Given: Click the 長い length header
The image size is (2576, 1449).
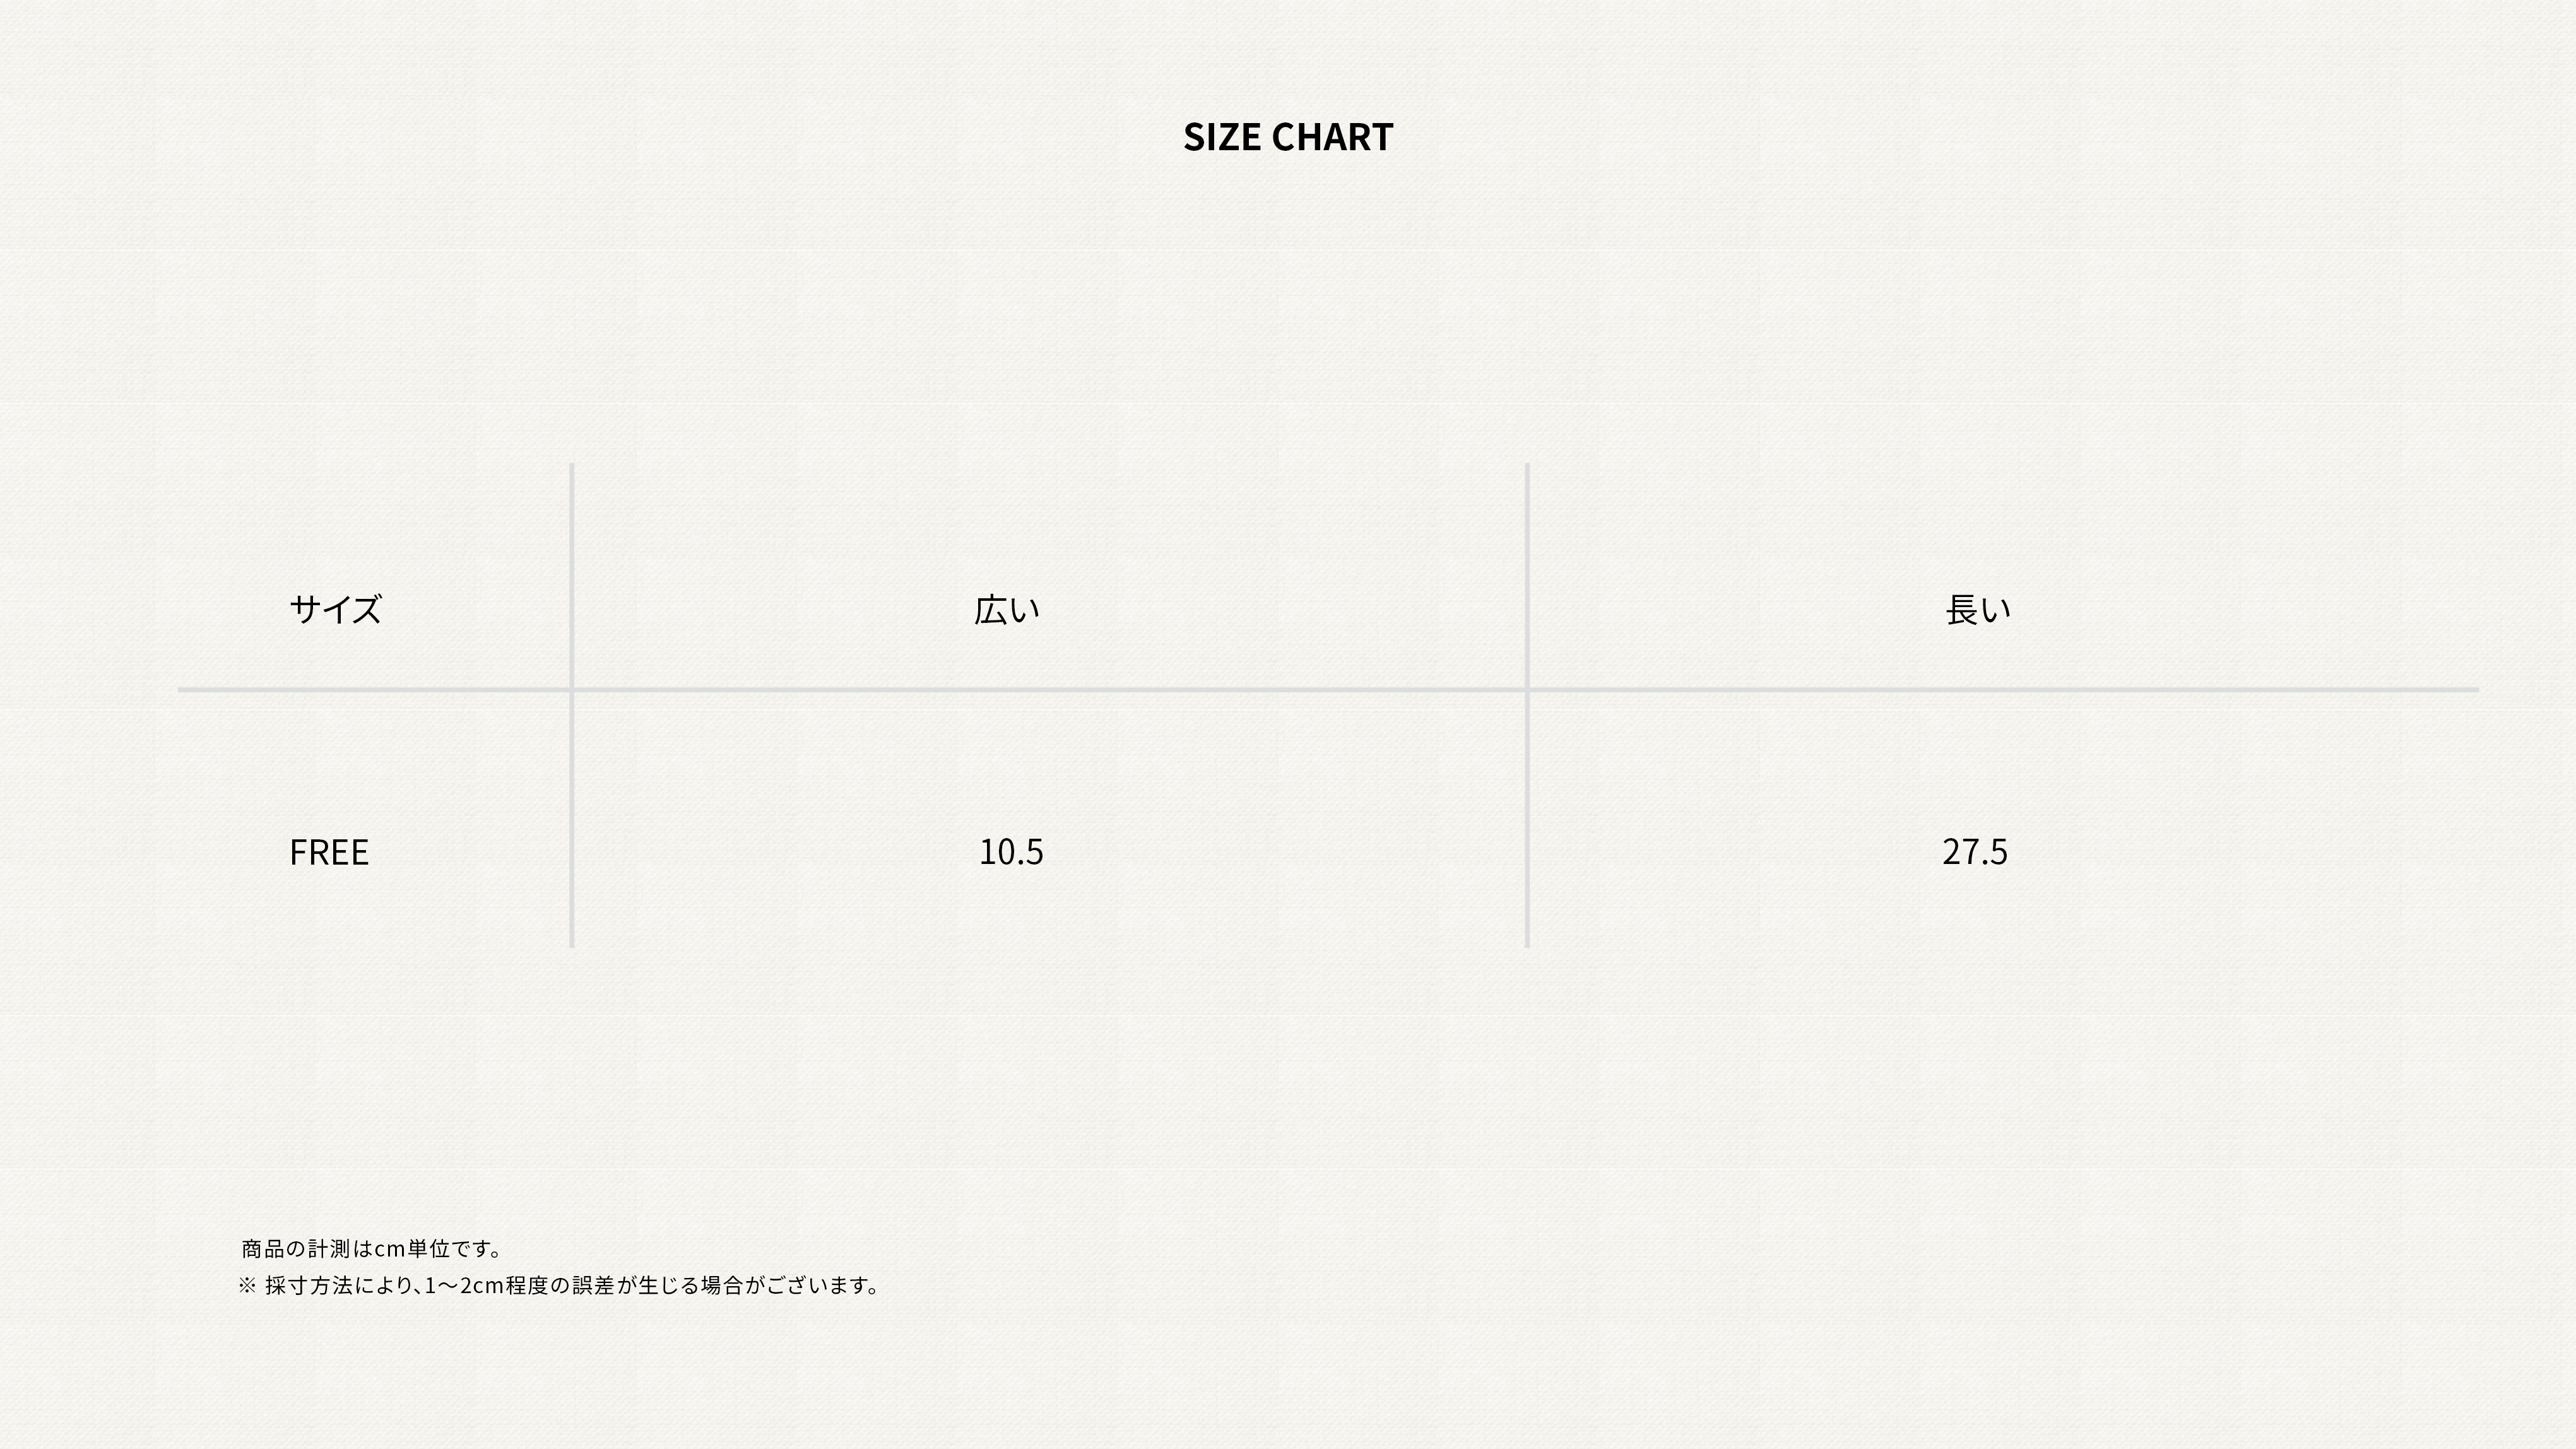Looking at the screenshot, I should (1978, 609).
